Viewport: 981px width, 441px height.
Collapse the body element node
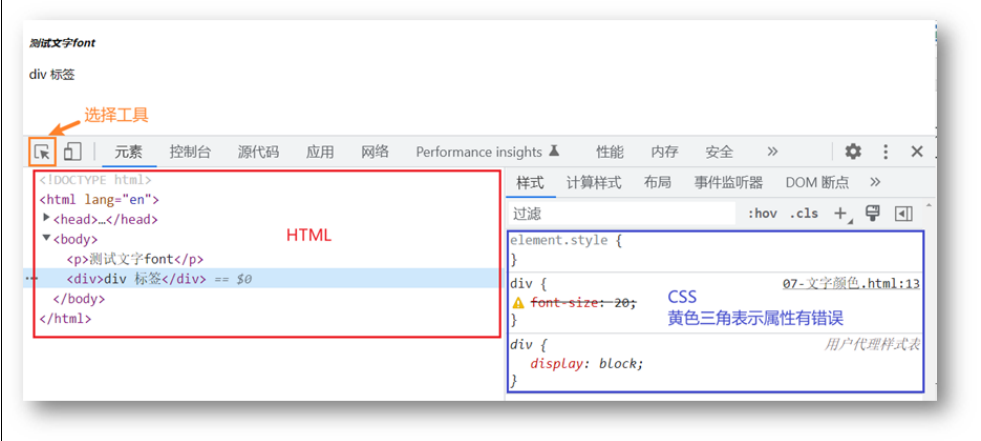[46, 238]
